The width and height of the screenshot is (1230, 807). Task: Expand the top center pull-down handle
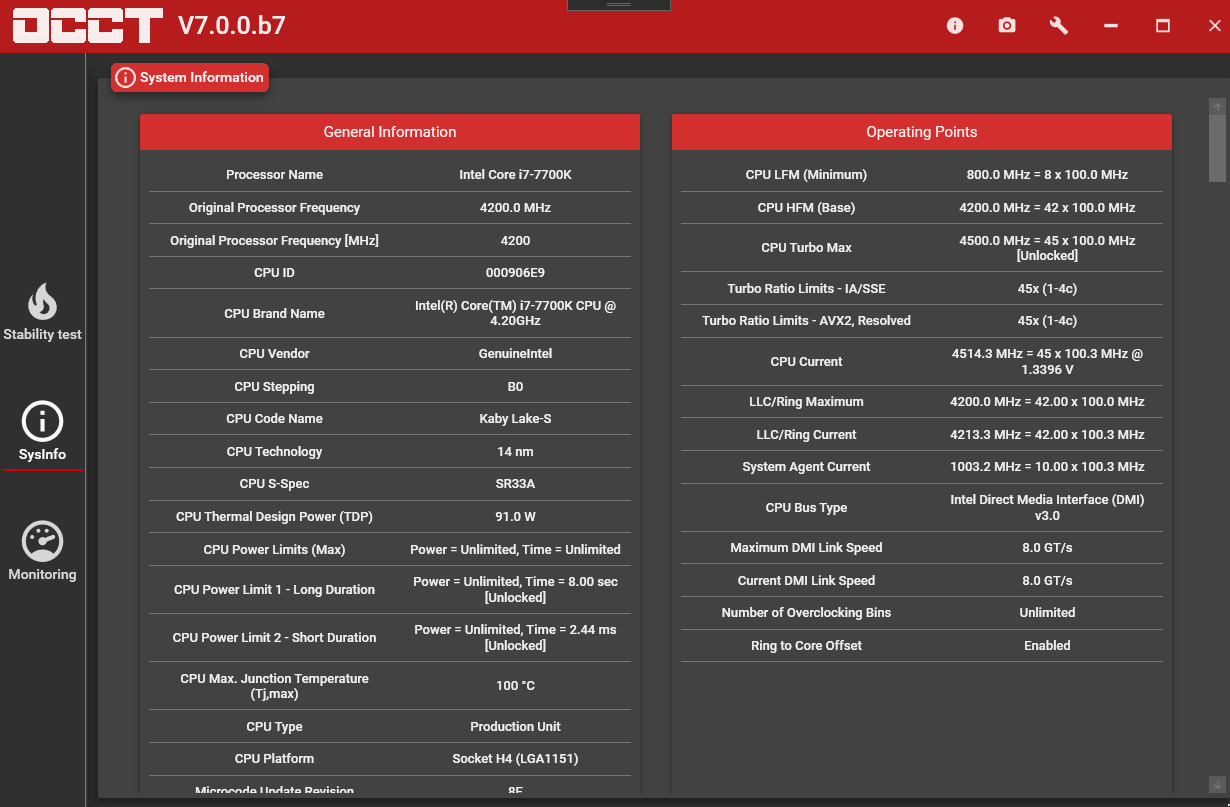coord(618,5)
